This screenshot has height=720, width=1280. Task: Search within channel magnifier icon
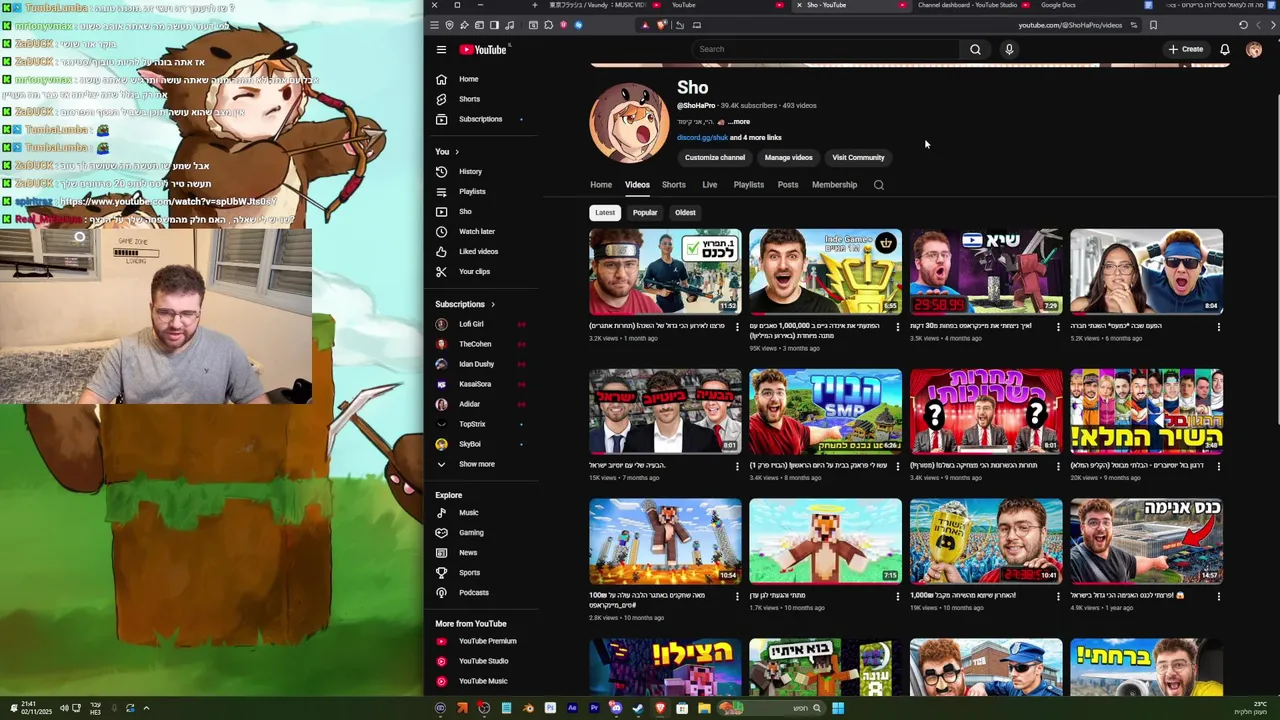coord(879,185)
